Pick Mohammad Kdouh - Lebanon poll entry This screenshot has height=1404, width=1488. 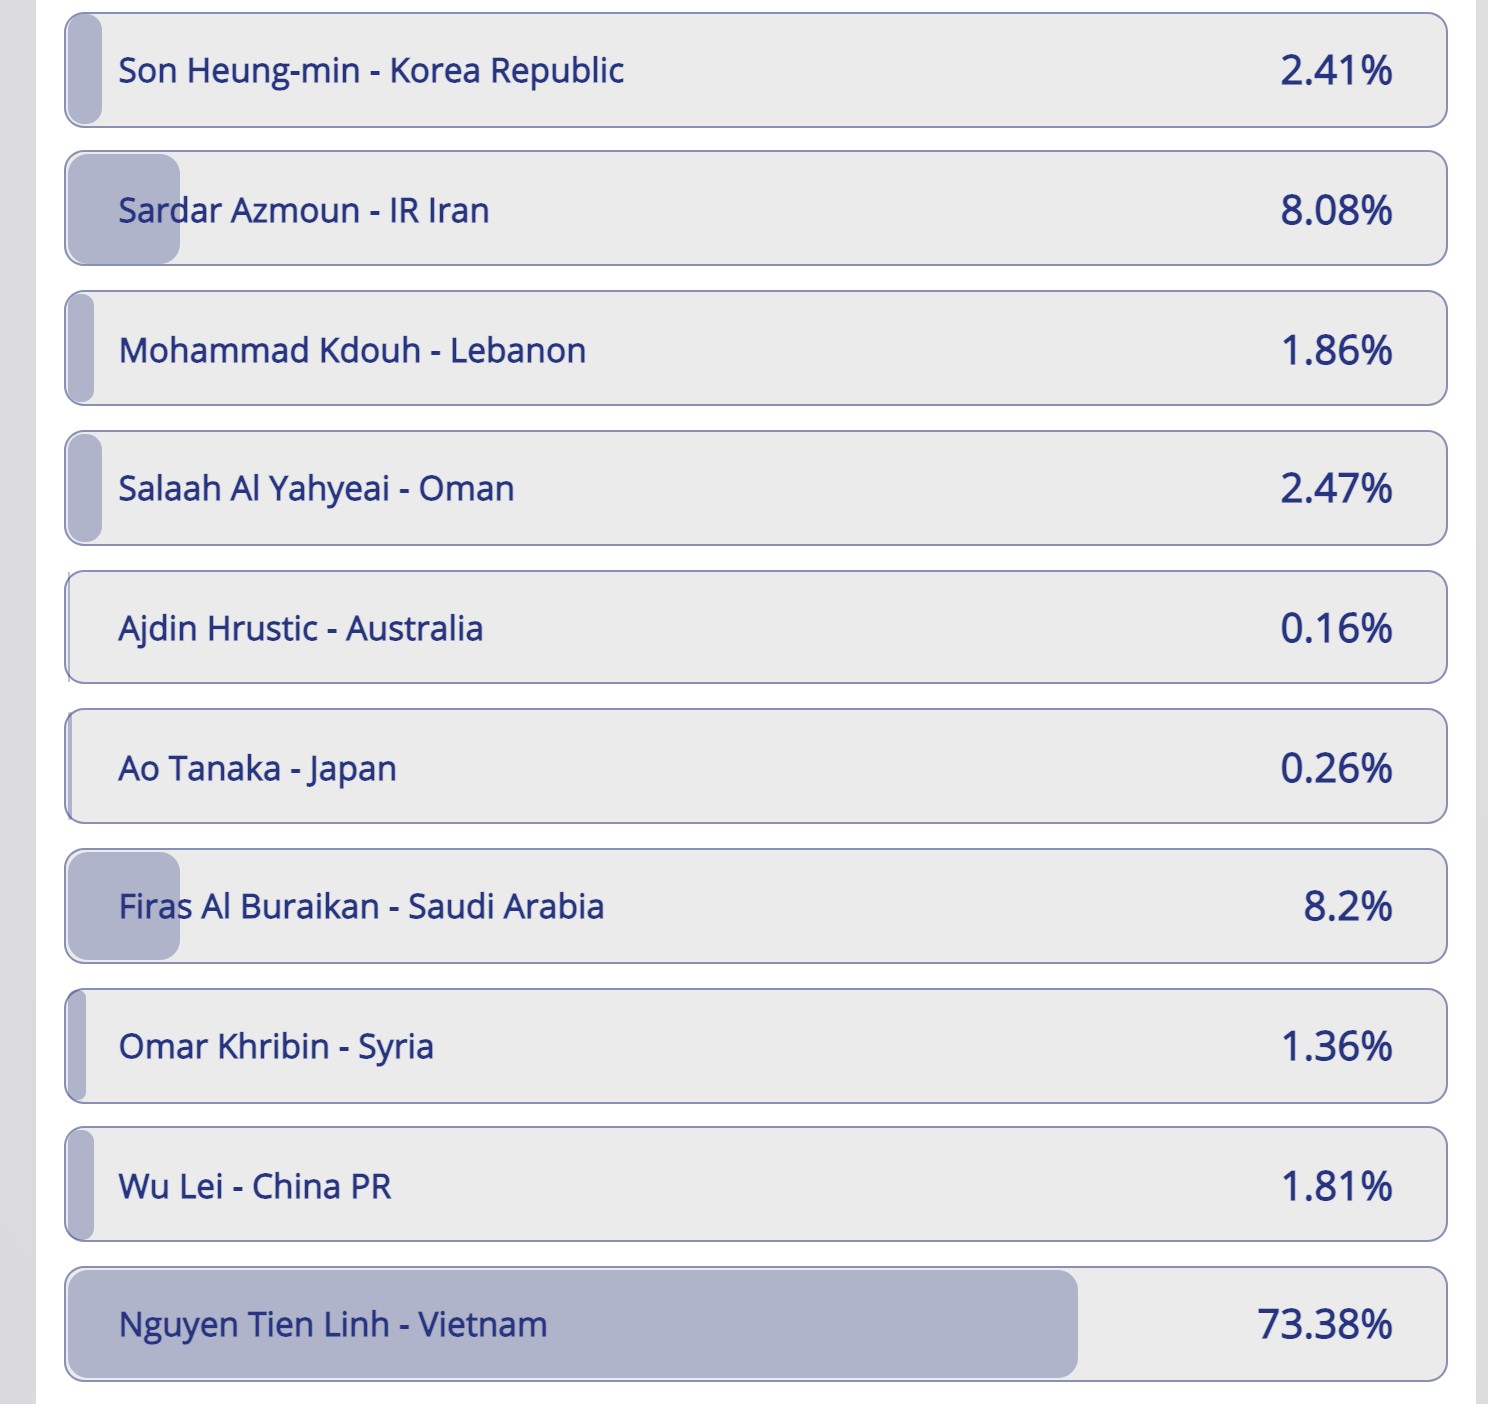pos(756,348)
